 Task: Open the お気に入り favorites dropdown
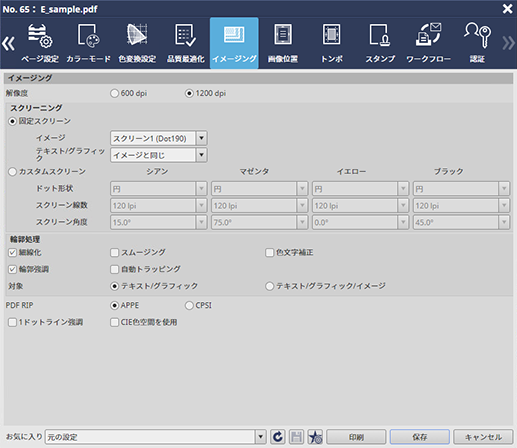[260, 437]
